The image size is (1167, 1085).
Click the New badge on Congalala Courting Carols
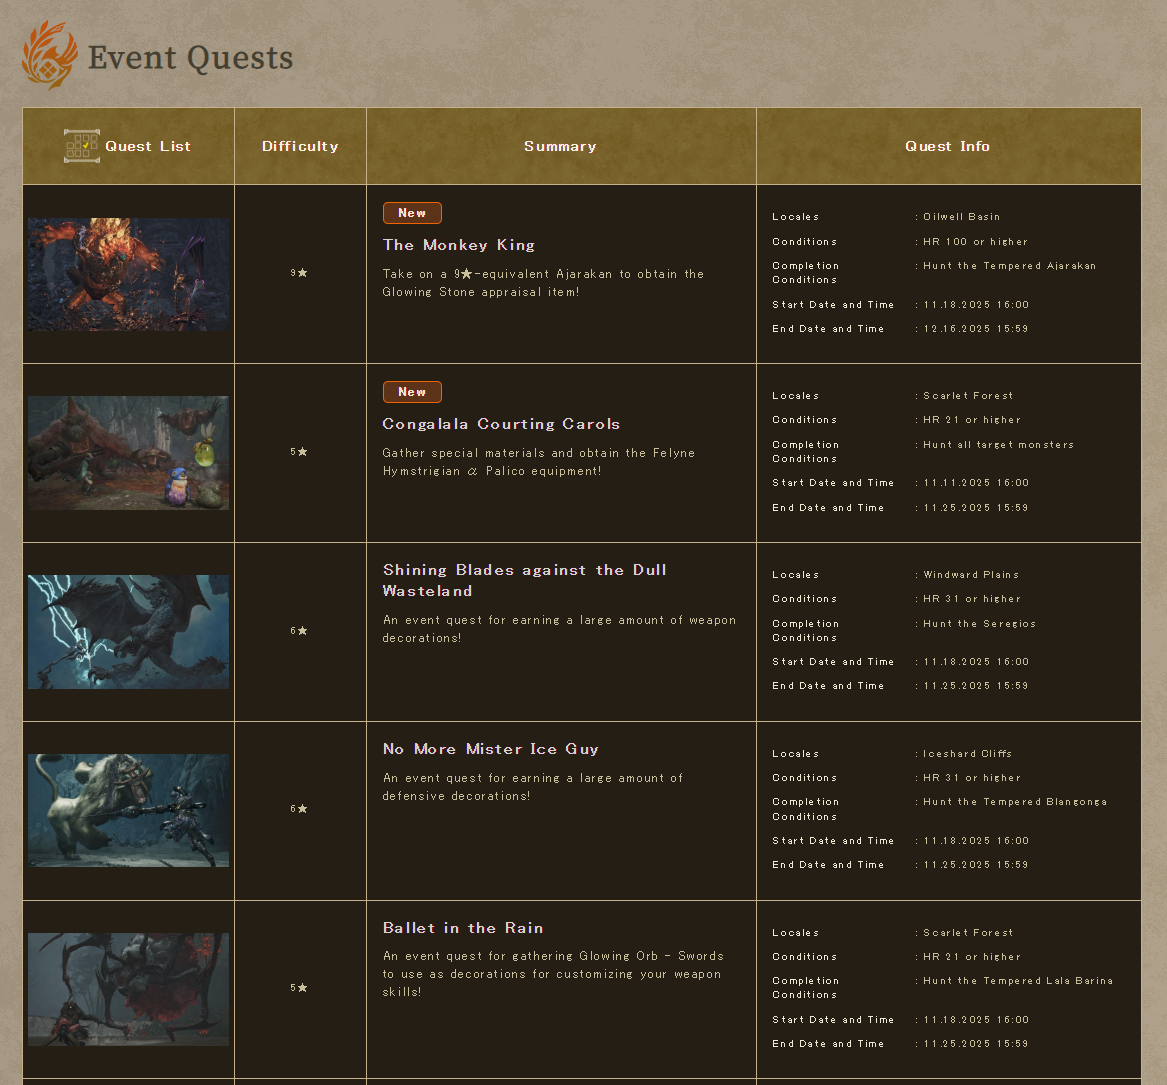412,391
